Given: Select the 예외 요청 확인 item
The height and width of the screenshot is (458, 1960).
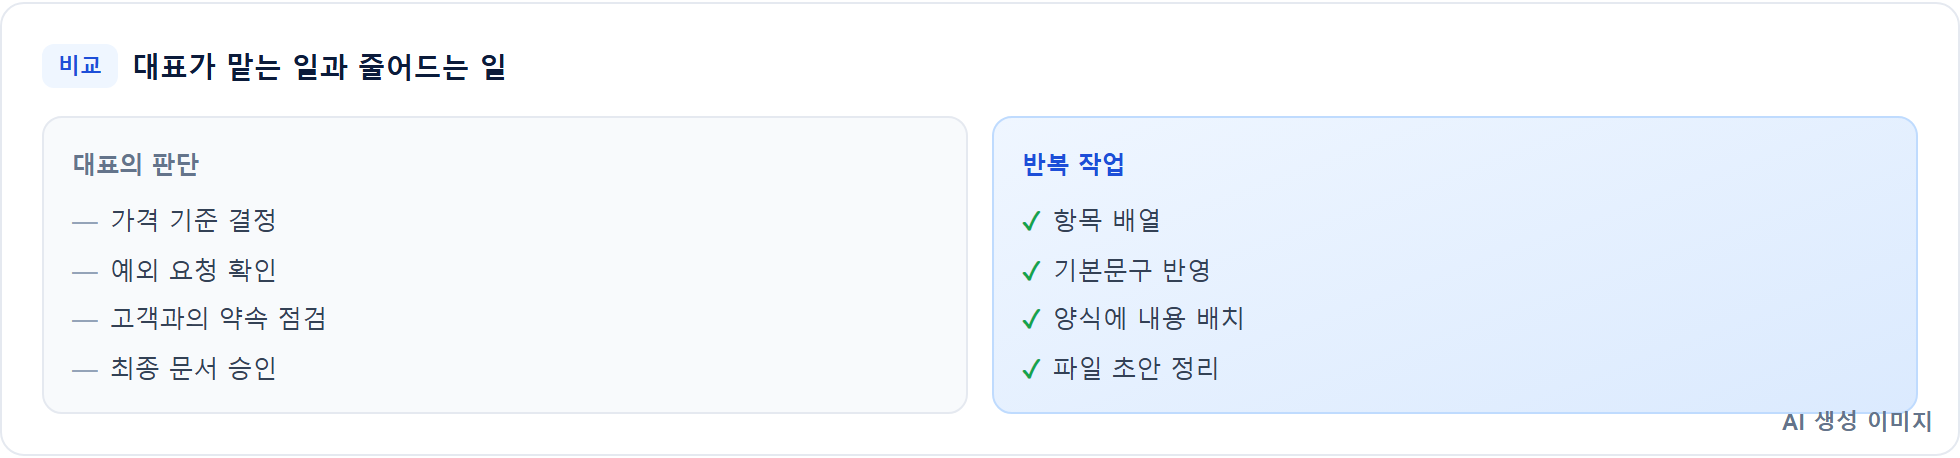Looking at the screenshot, I should pos(194,270).
